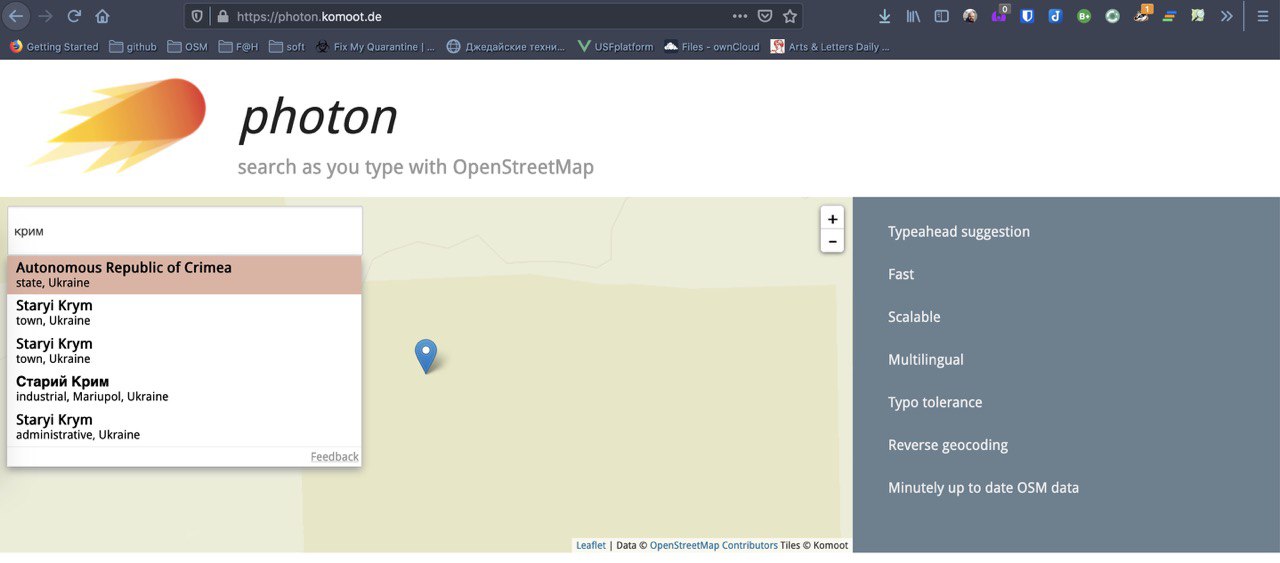Toggle the sidebar icon in toolbar
The height and width of the screenshot is (563, 1280).
941,16
